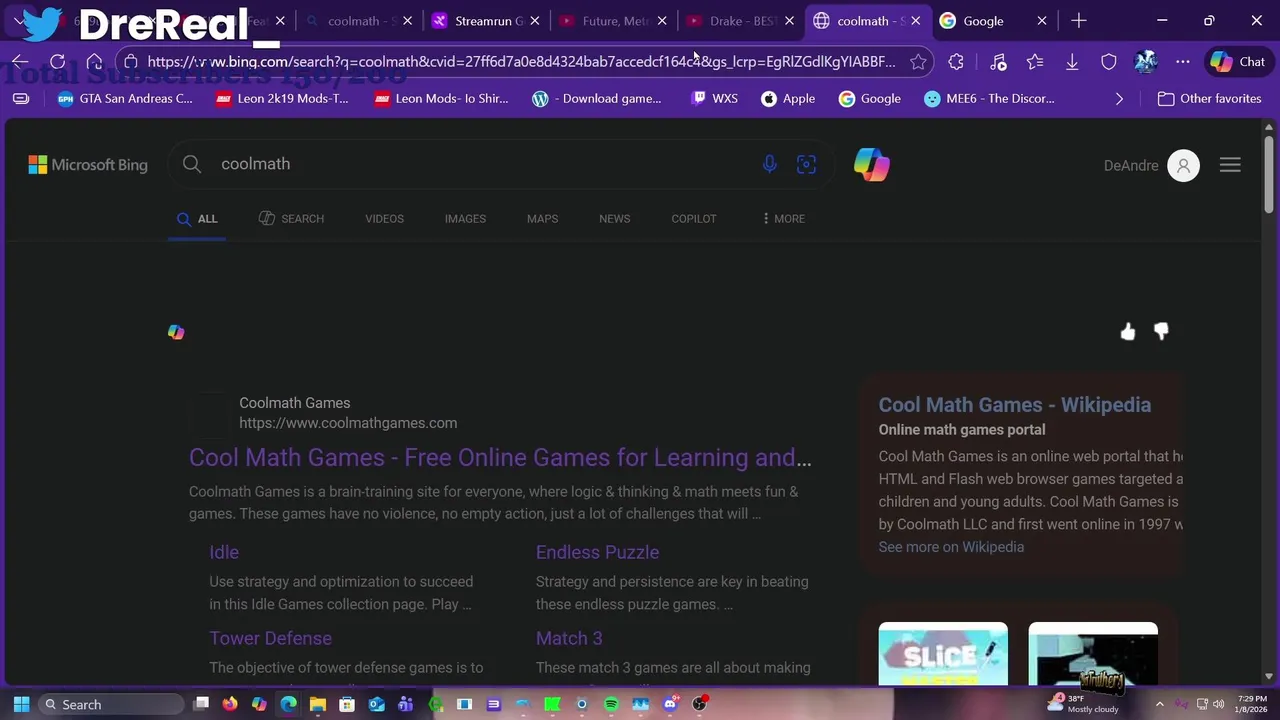The width and height of the screenshot is (1280, 720).
Task: Open Outlook from the taskbar
Action: click(x=376, y=704)
